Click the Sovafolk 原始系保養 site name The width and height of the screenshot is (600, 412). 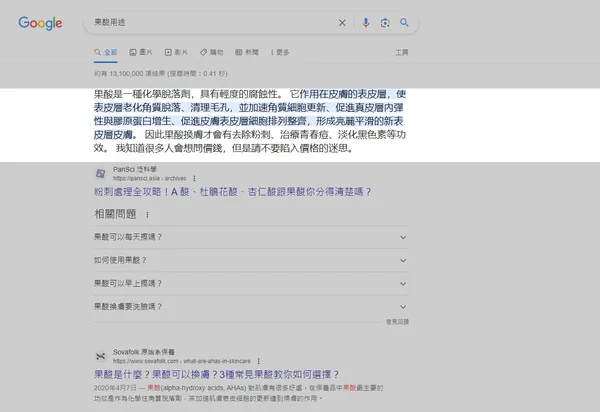click(x=143, y=352)
